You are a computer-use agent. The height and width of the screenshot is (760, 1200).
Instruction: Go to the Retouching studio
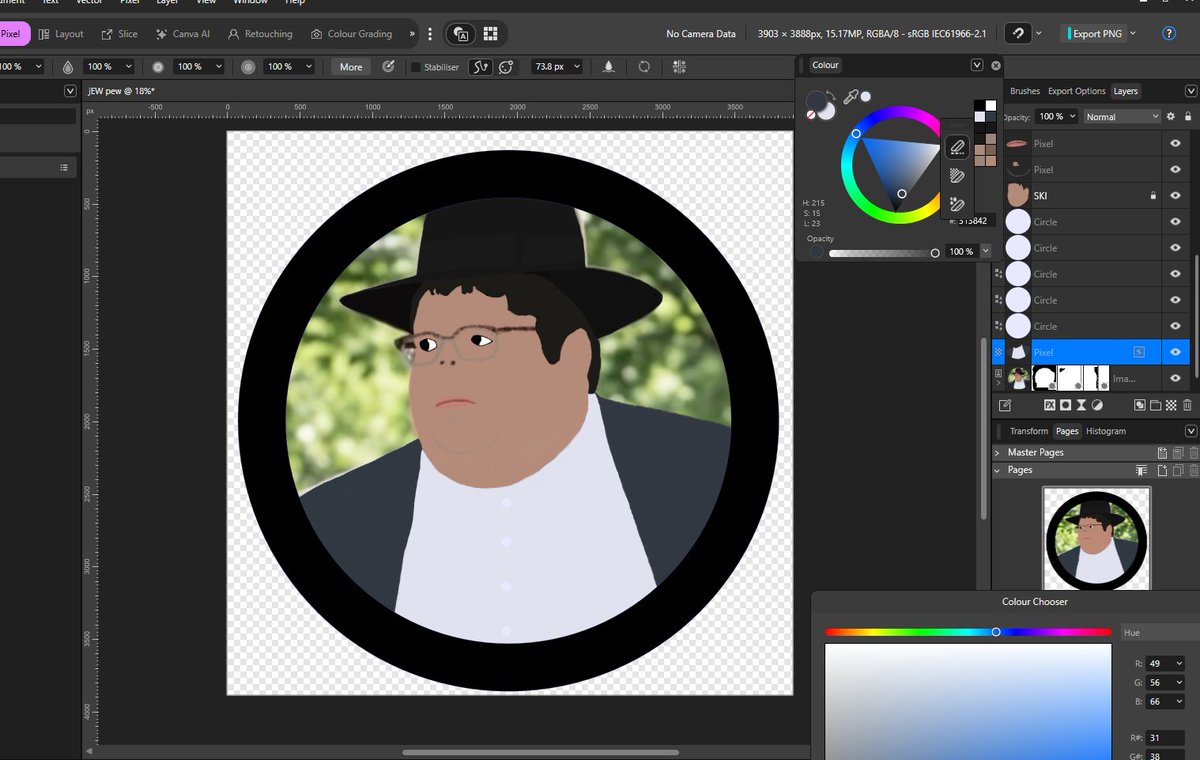coord(260,34)
